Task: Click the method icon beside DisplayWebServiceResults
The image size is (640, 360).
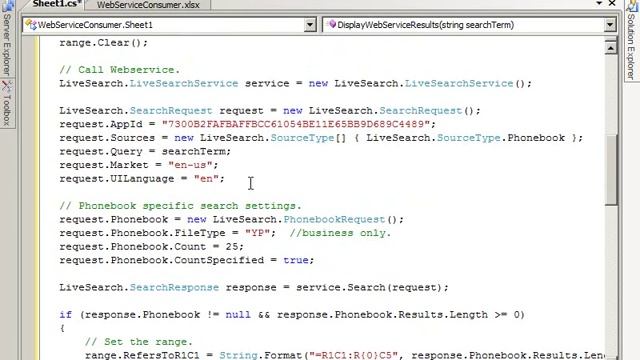Action: point(332,24)
